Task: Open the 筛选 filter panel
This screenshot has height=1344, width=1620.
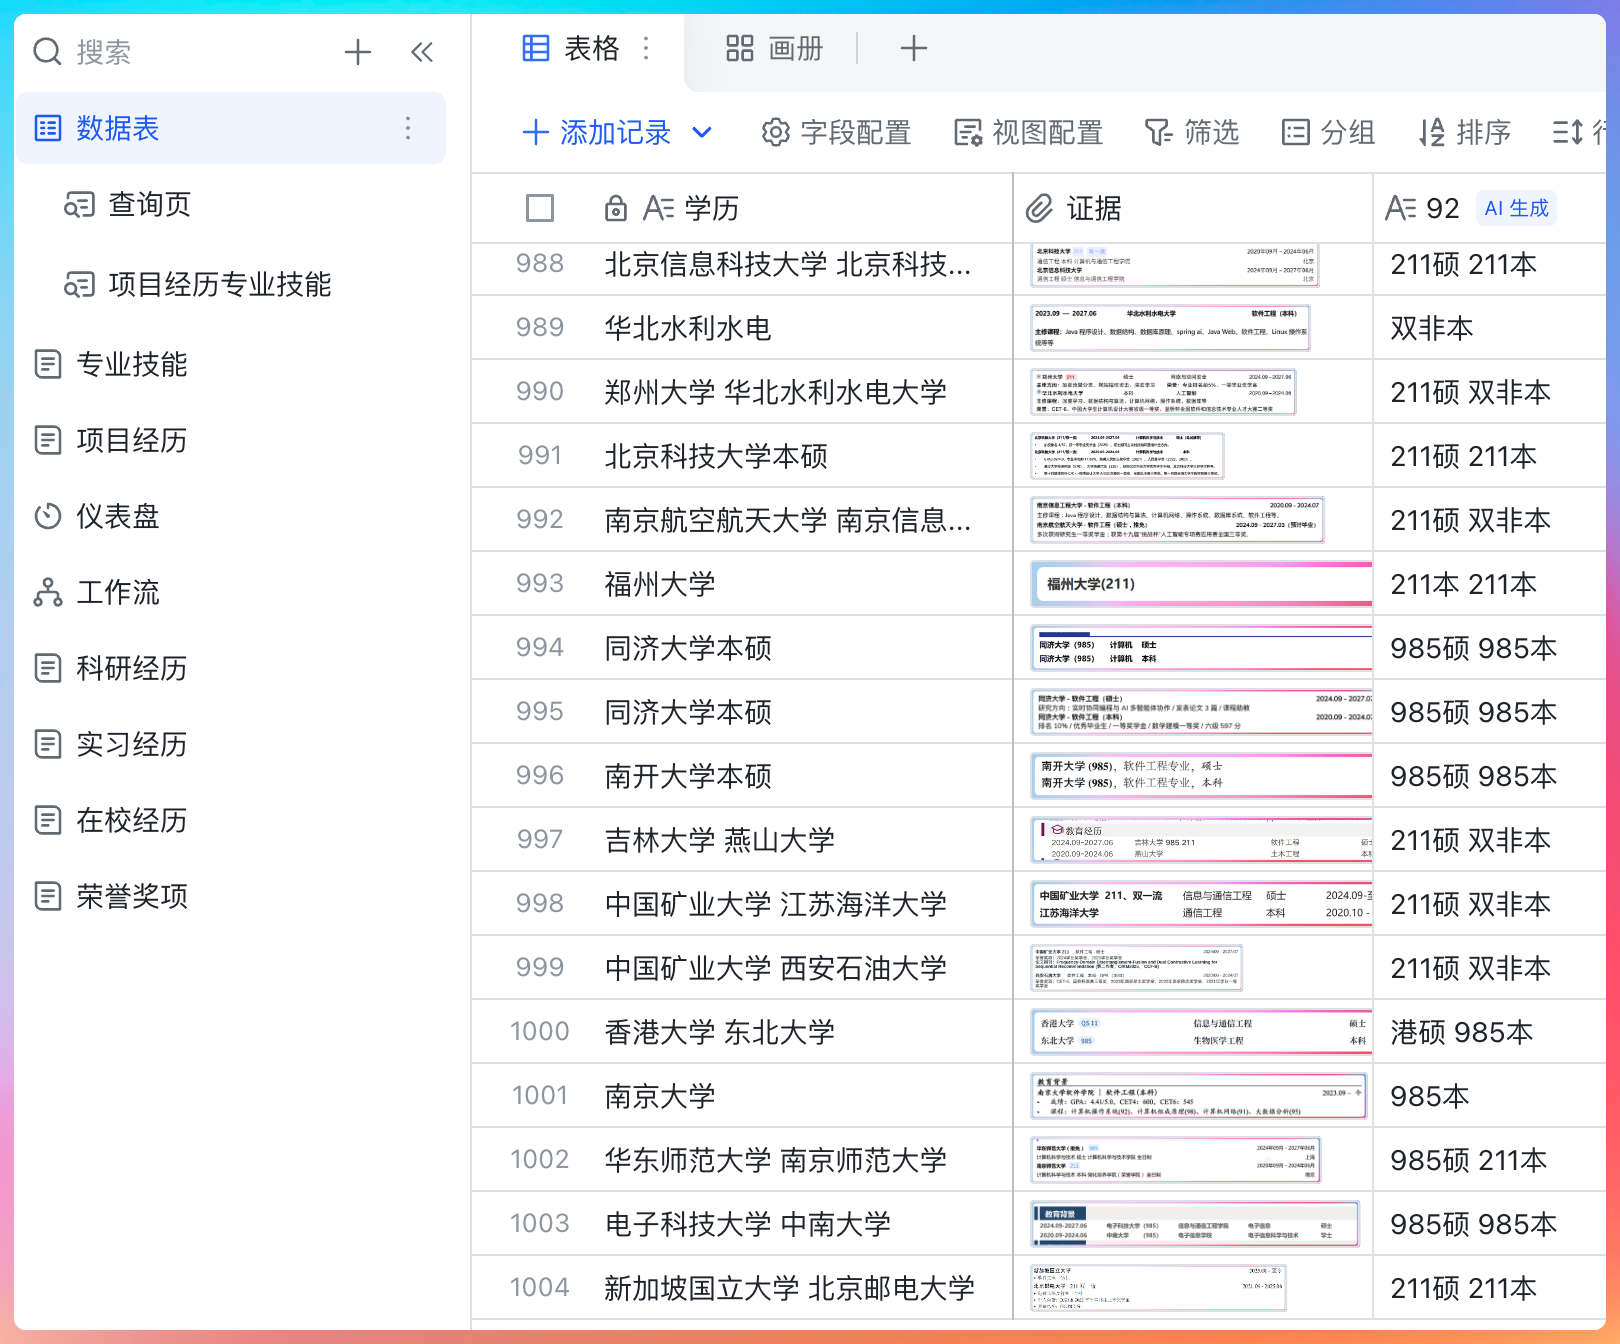Action: coord(1192,132)
